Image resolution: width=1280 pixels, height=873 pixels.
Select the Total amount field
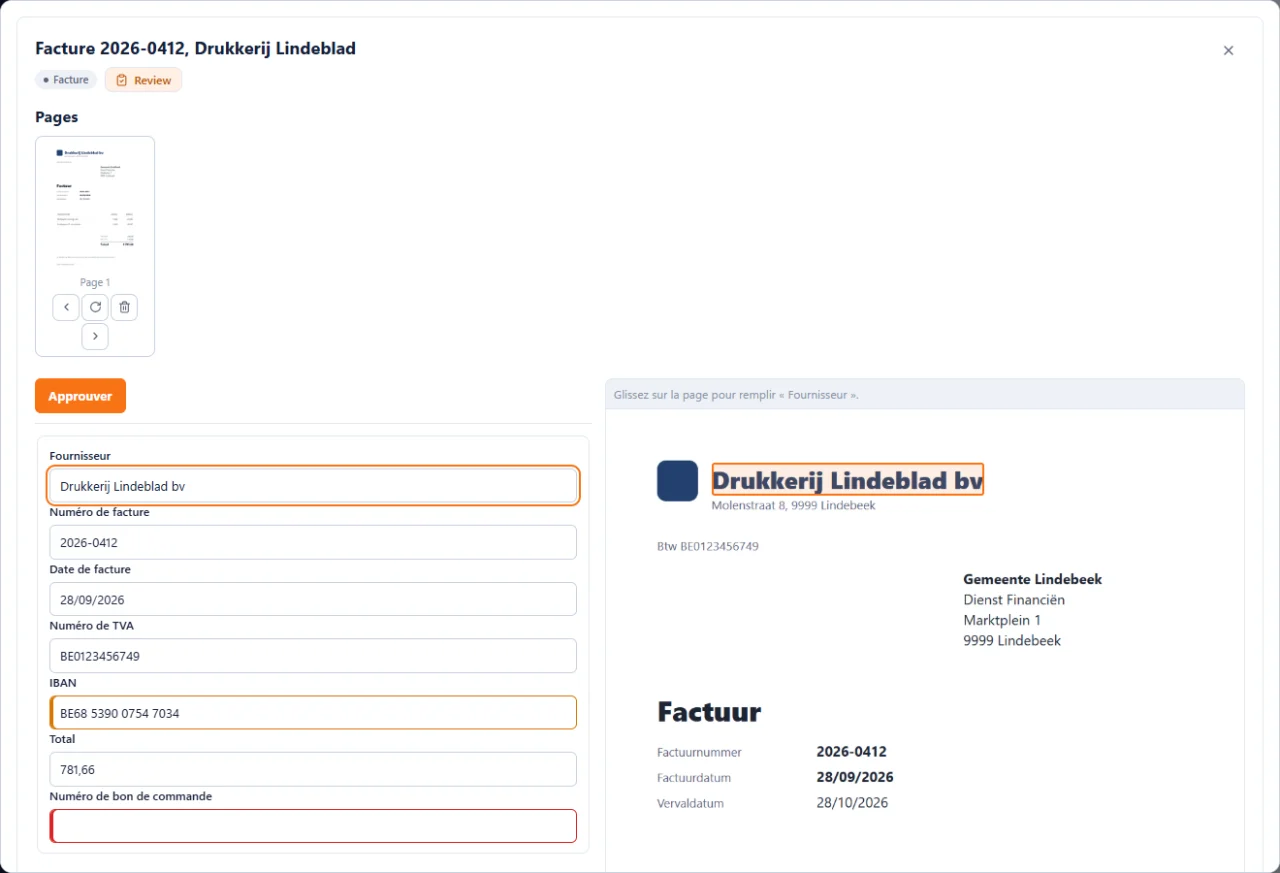tap(313, 770)
